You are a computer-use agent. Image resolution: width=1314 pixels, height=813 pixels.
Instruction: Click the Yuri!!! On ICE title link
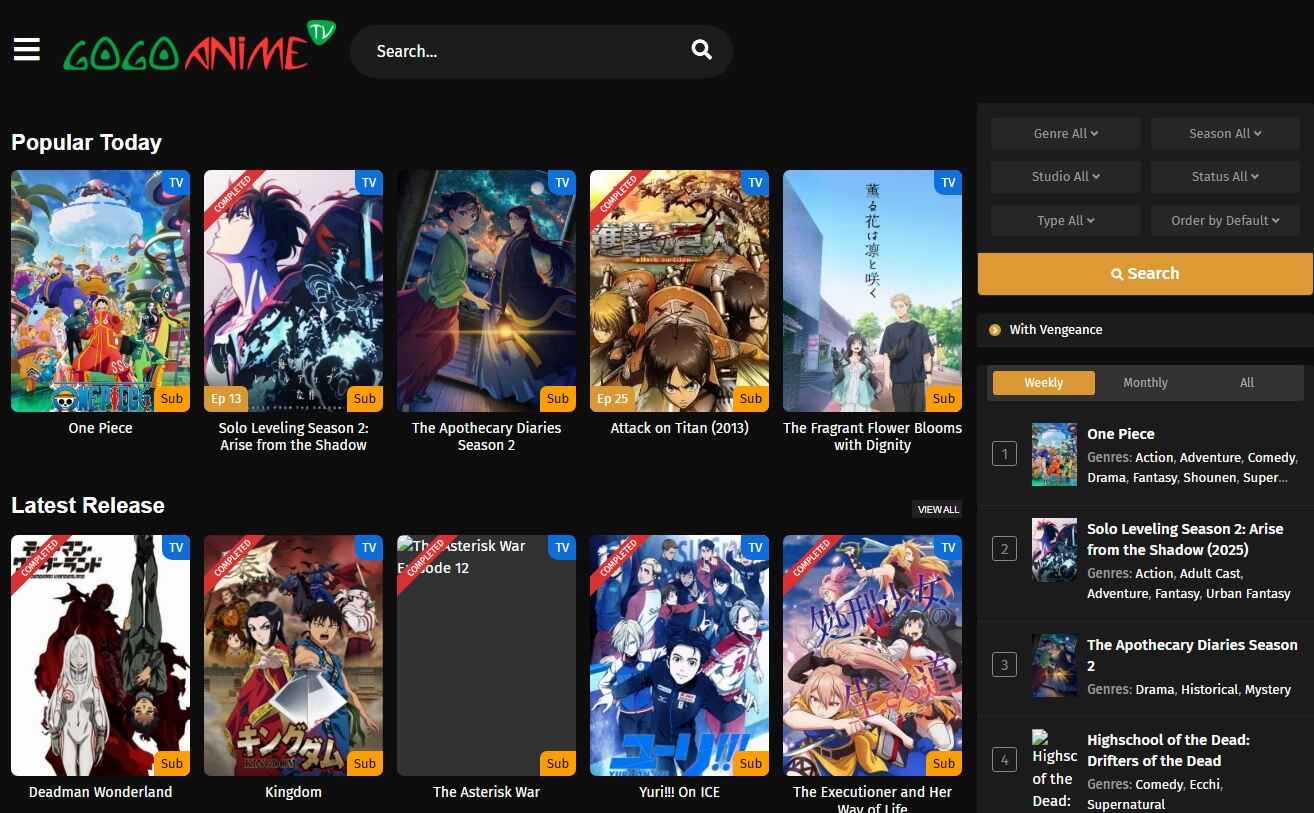[x=679, y=792]
